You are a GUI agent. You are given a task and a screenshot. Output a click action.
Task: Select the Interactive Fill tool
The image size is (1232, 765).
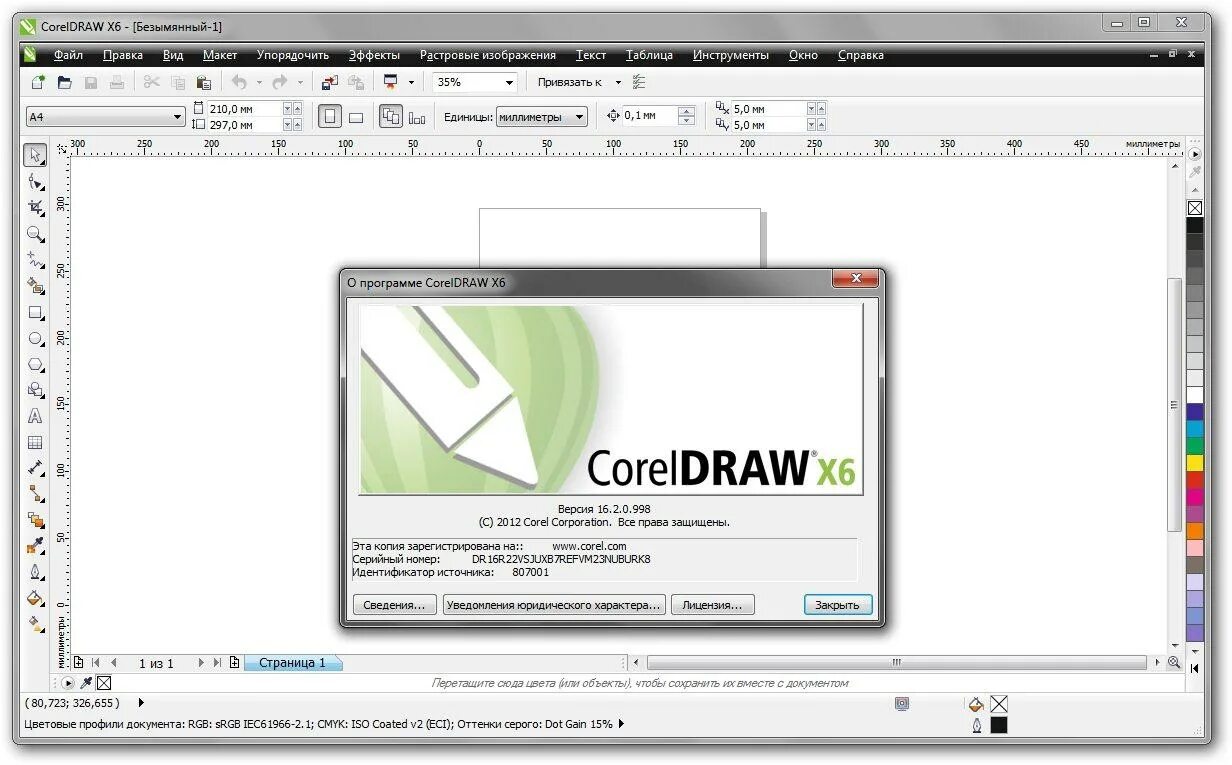36,624
